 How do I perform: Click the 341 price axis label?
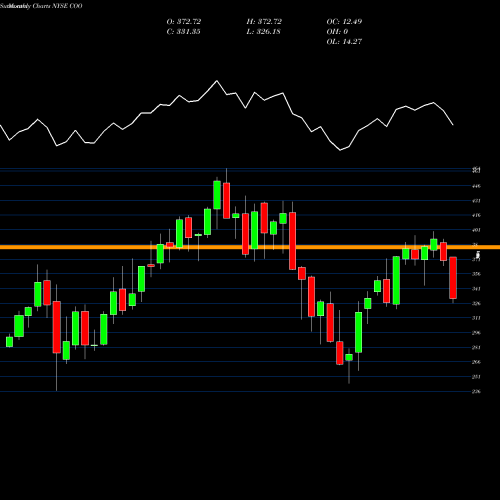click(476, 289)
